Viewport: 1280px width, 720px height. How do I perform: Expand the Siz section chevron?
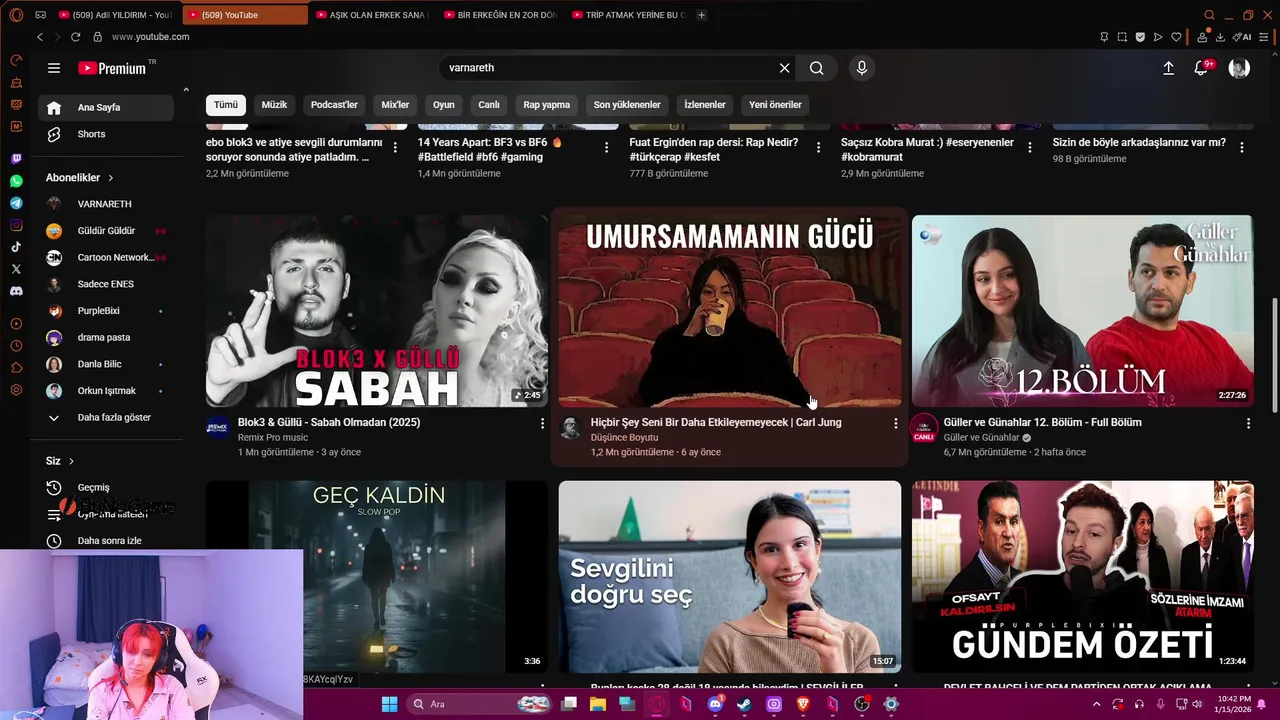pyautogui.click(x=71, y=461)
